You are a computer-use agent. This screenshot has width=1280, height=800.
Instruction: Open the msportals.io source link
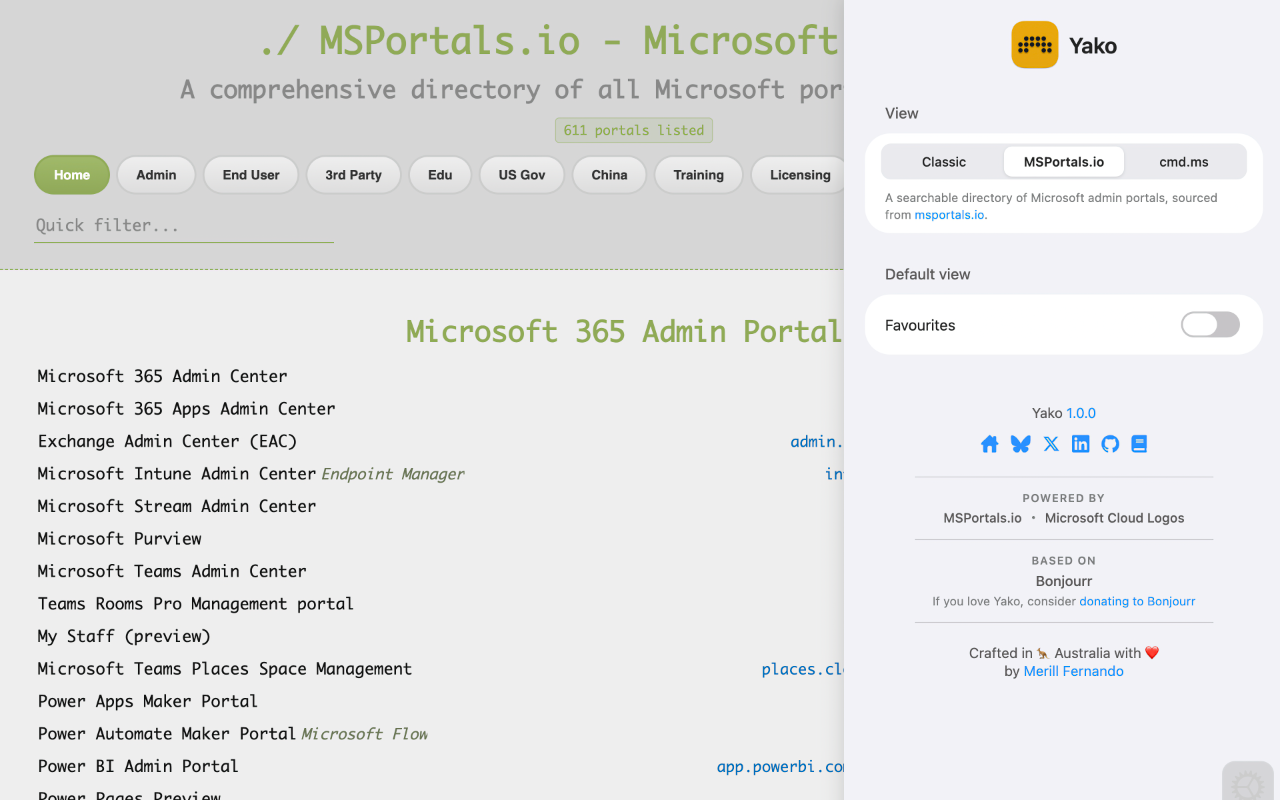pos(950,215)
